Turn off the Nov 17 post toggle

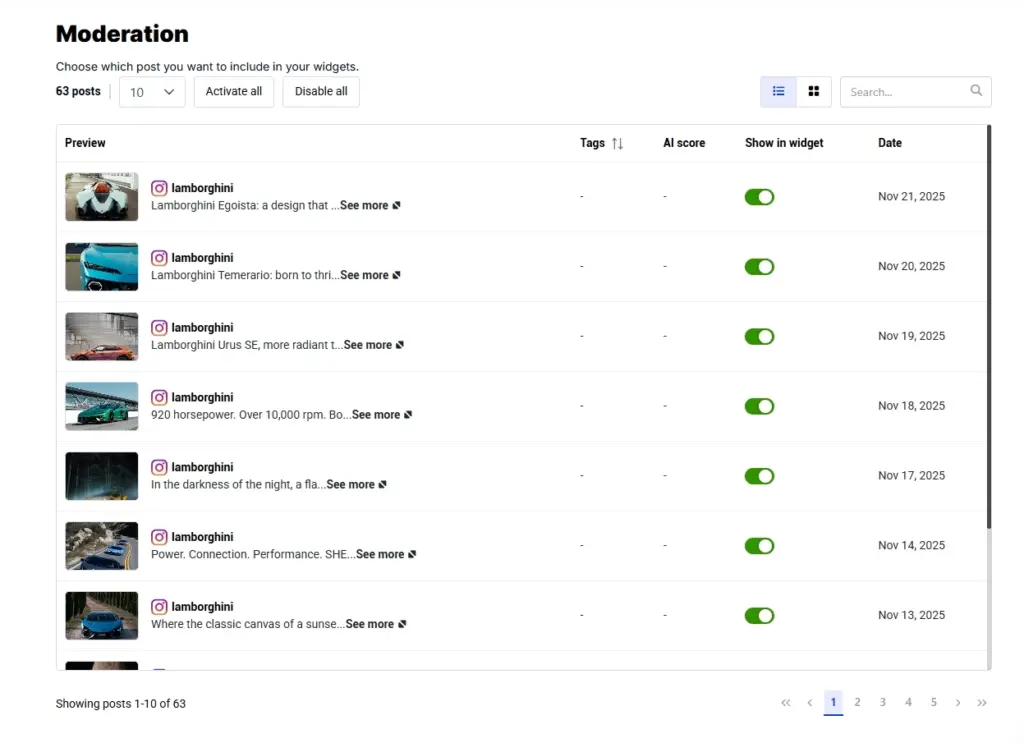759,475
